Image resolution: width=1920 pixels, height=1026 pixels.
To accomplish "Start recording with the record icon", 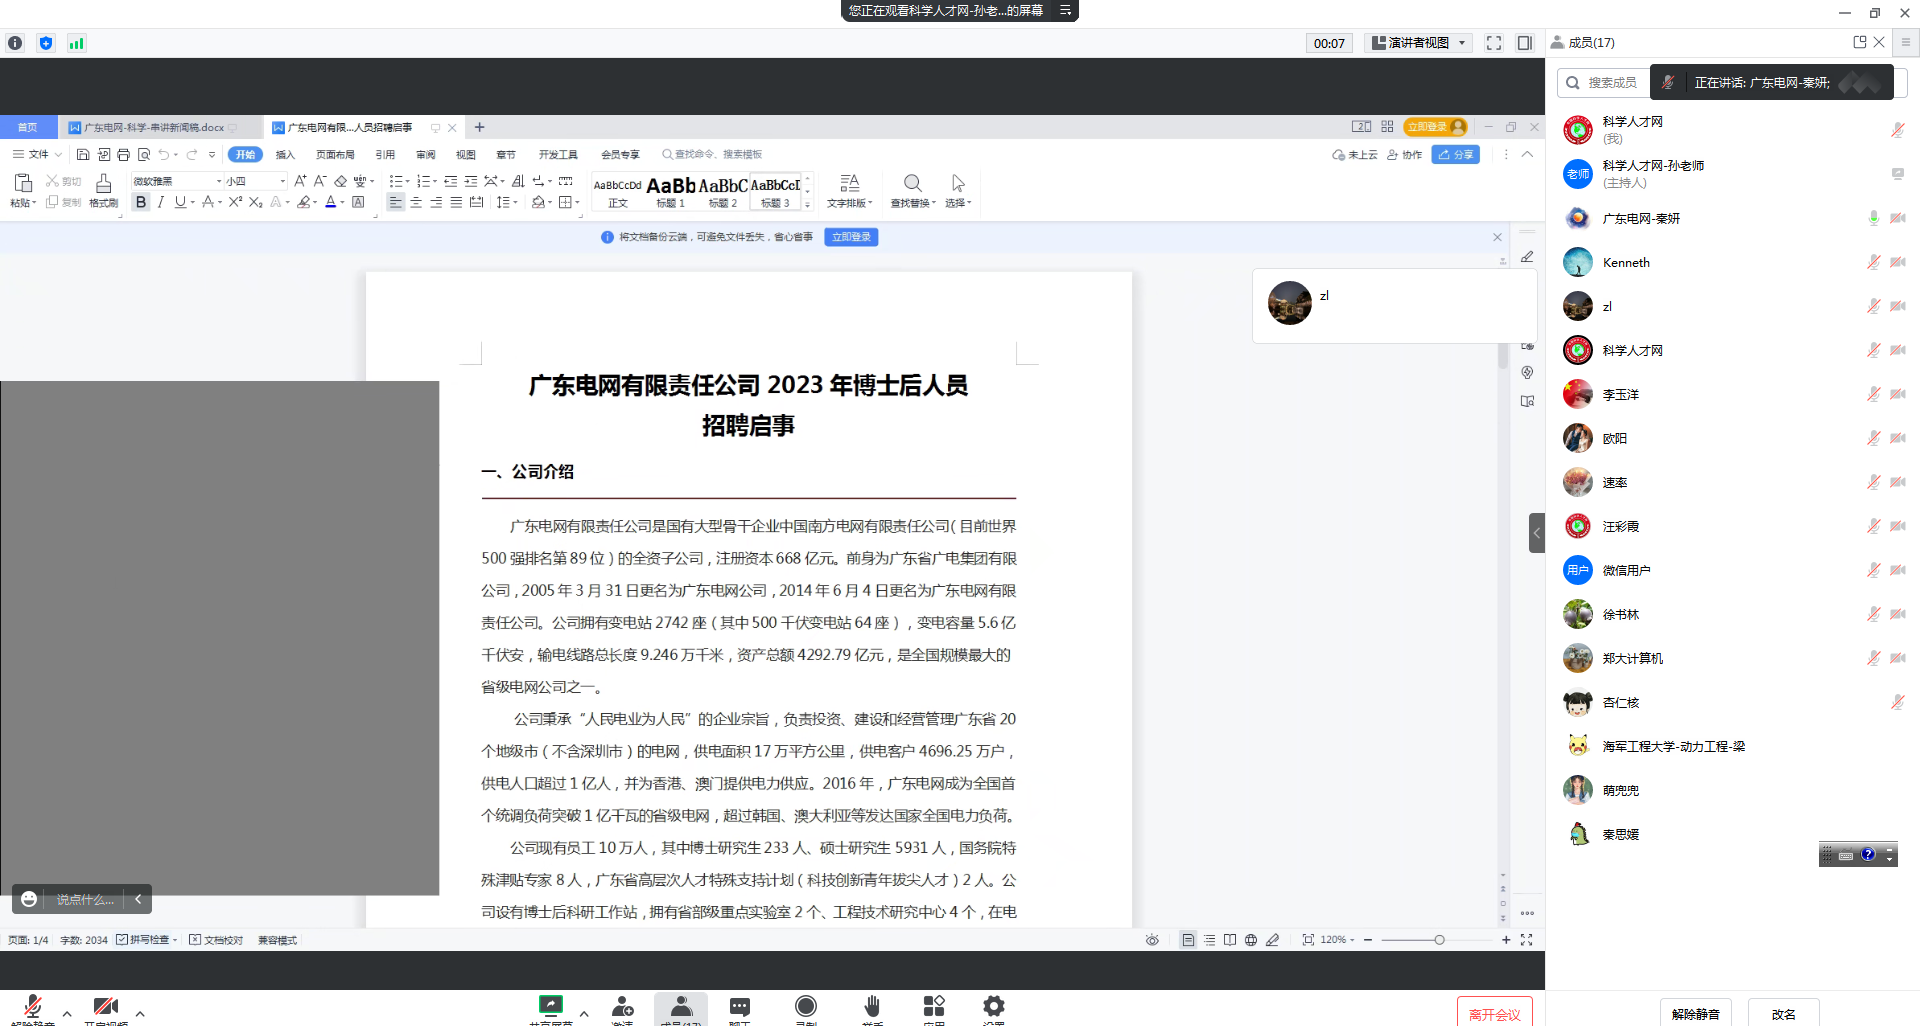I will coord(806,1008).
